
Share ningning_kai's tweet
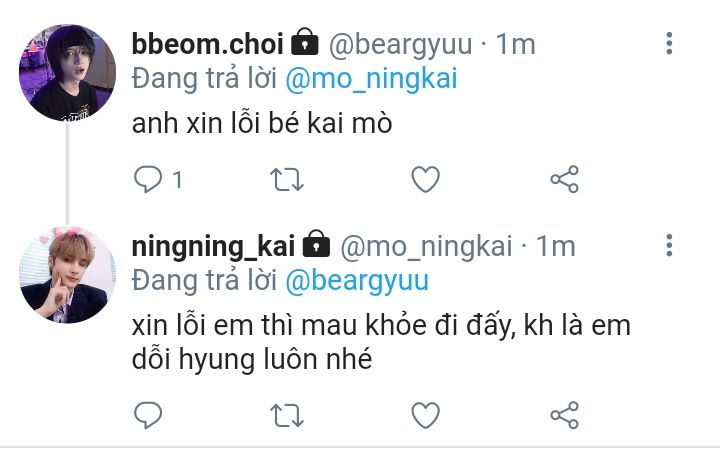[564, 415]
